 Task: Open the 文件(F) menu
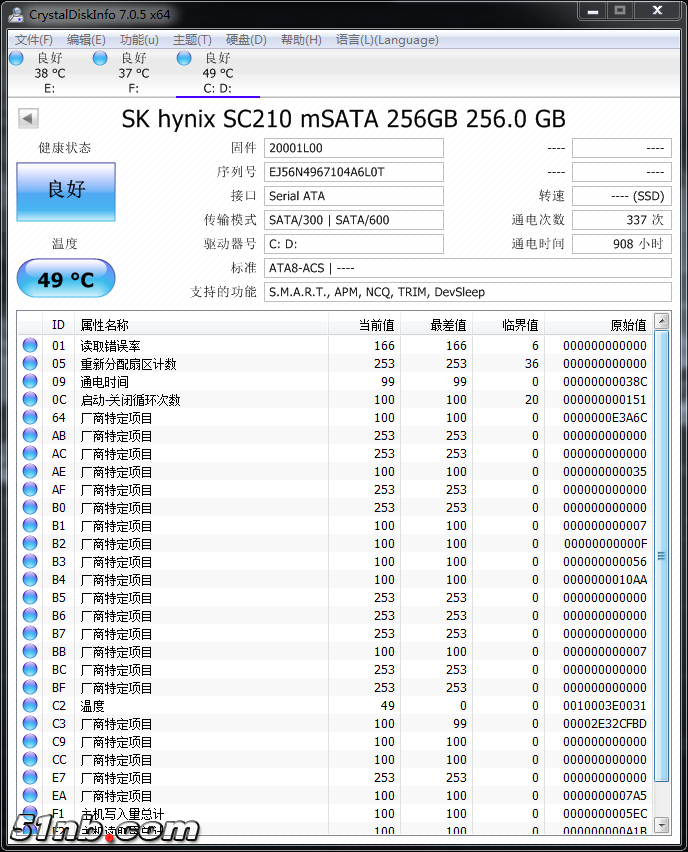pos(33,40)
